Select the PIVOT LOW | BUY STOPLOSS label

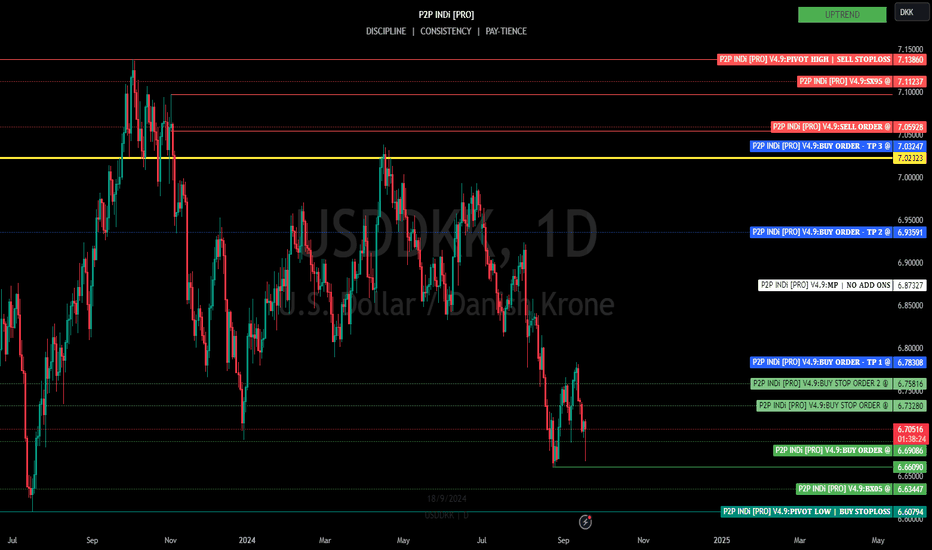807,511
